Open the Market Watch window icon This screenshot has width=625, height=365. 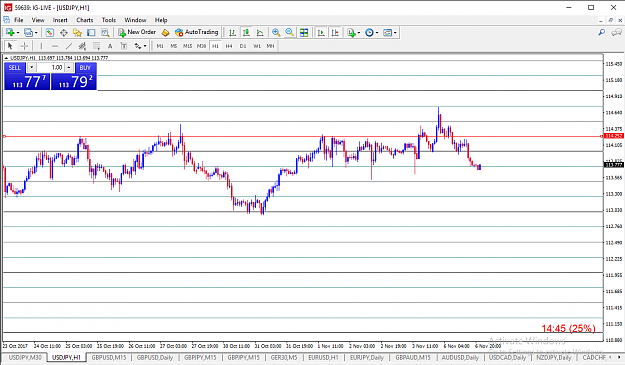pyautogui.click(x=49, y=33)
